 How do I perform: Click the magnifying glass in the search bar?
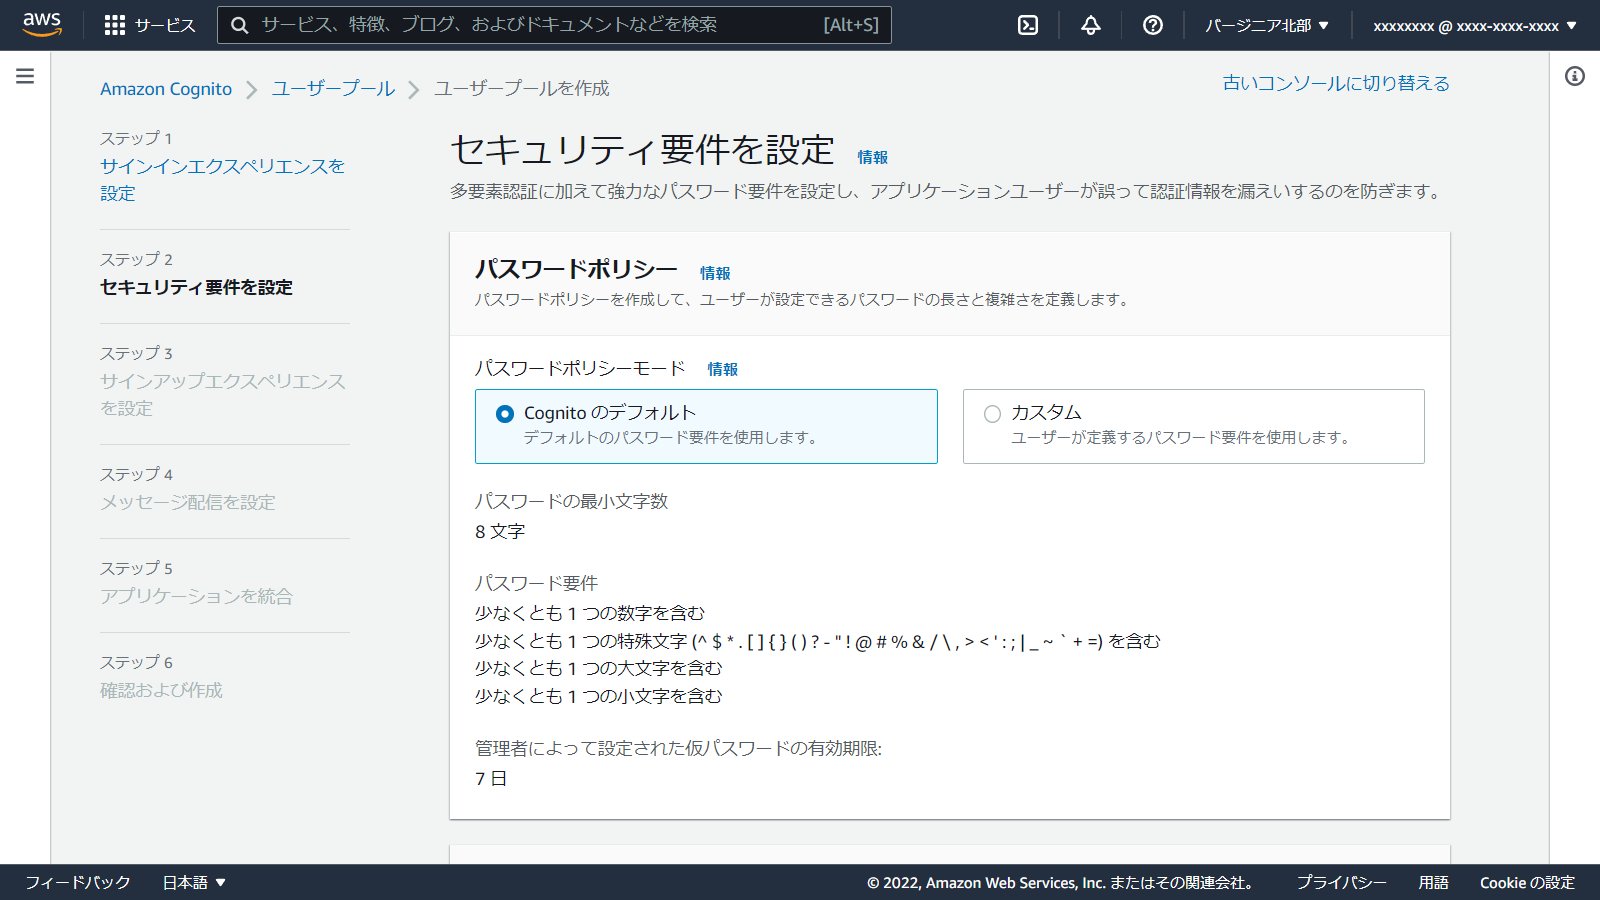tap(239, 24)
